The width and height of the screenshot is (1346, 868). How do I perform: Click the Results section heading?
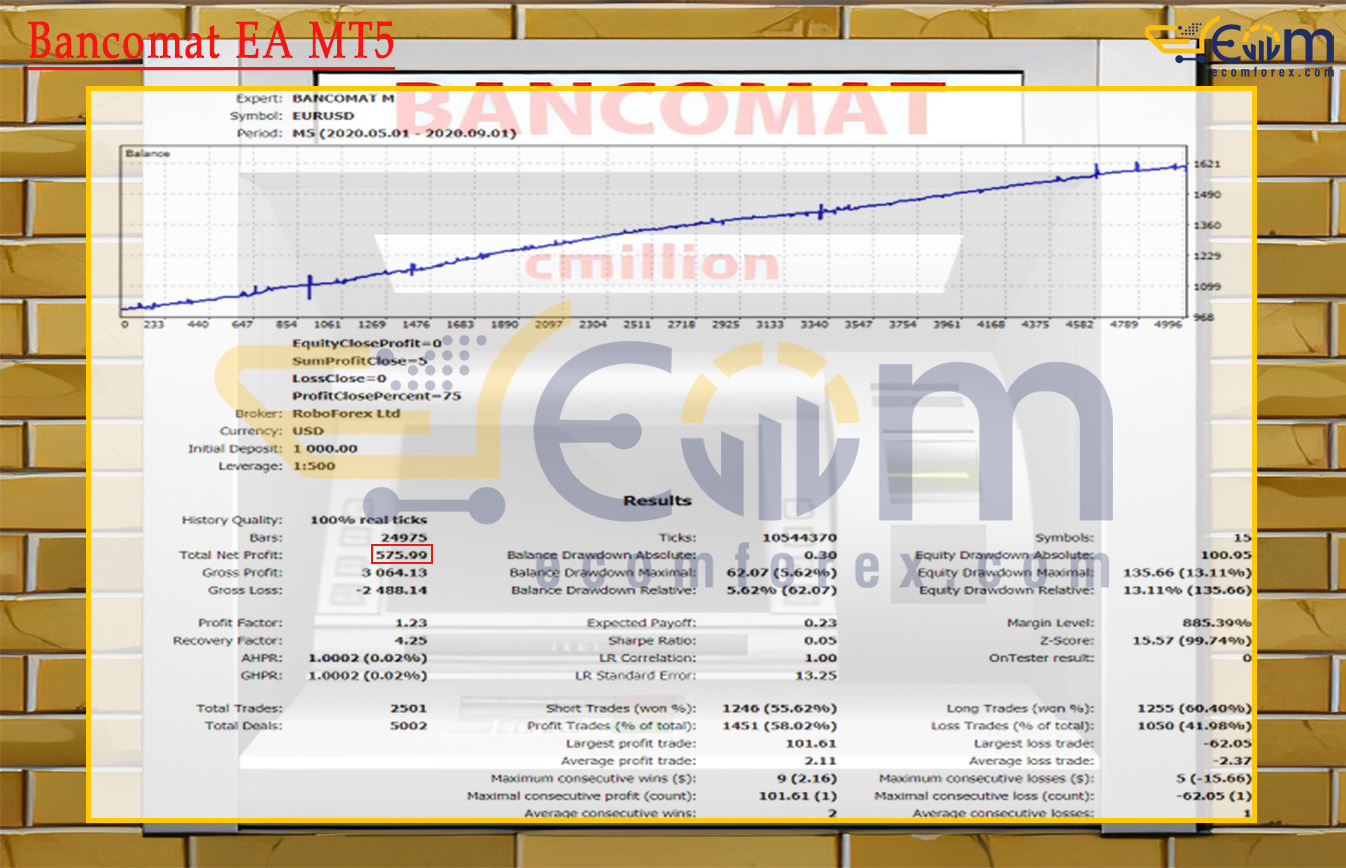(x=657, y=500)
